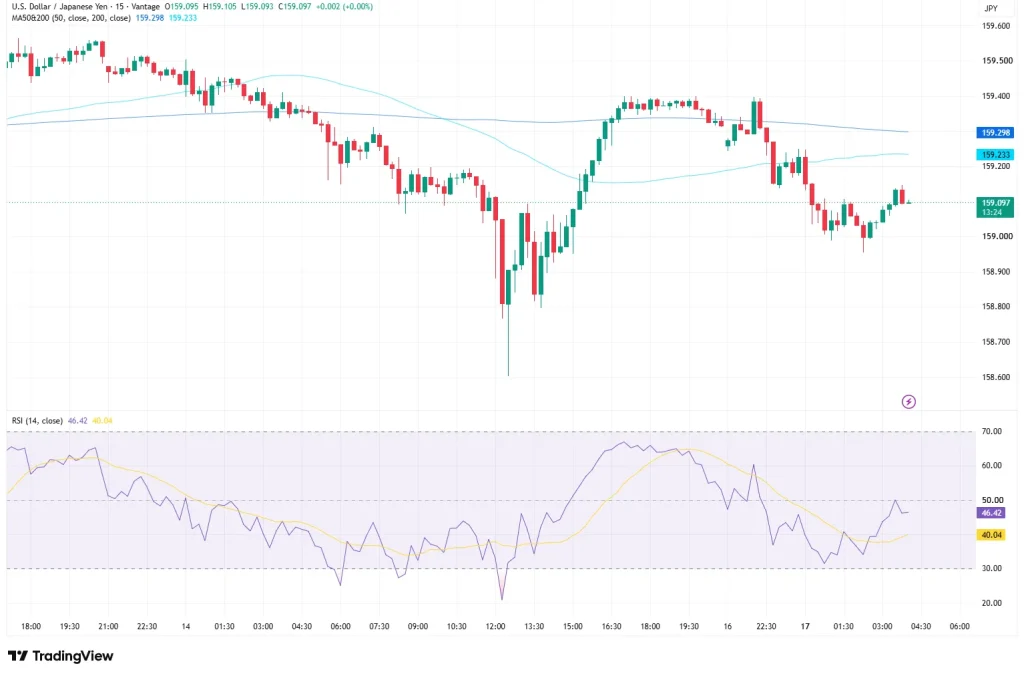Select the RSI (14, close) indicator legend
This screenshot has width=1024, height=676.
pos(37,421)
